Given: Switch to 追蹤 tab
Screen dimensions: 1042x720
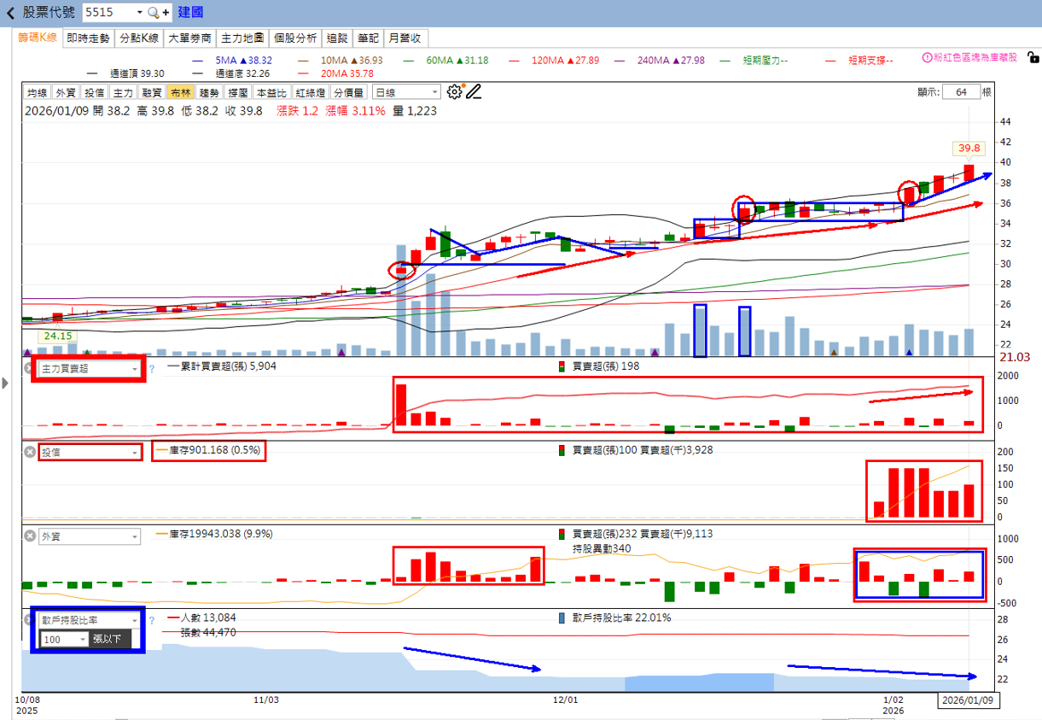Looking at the screenshot, I should point(337,38).
